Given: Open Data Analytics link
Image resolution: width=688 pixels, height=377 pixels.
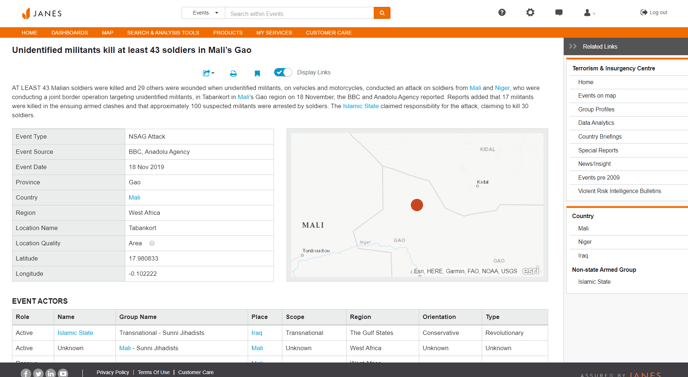Looking at the screenshot, I should [596, 123].
